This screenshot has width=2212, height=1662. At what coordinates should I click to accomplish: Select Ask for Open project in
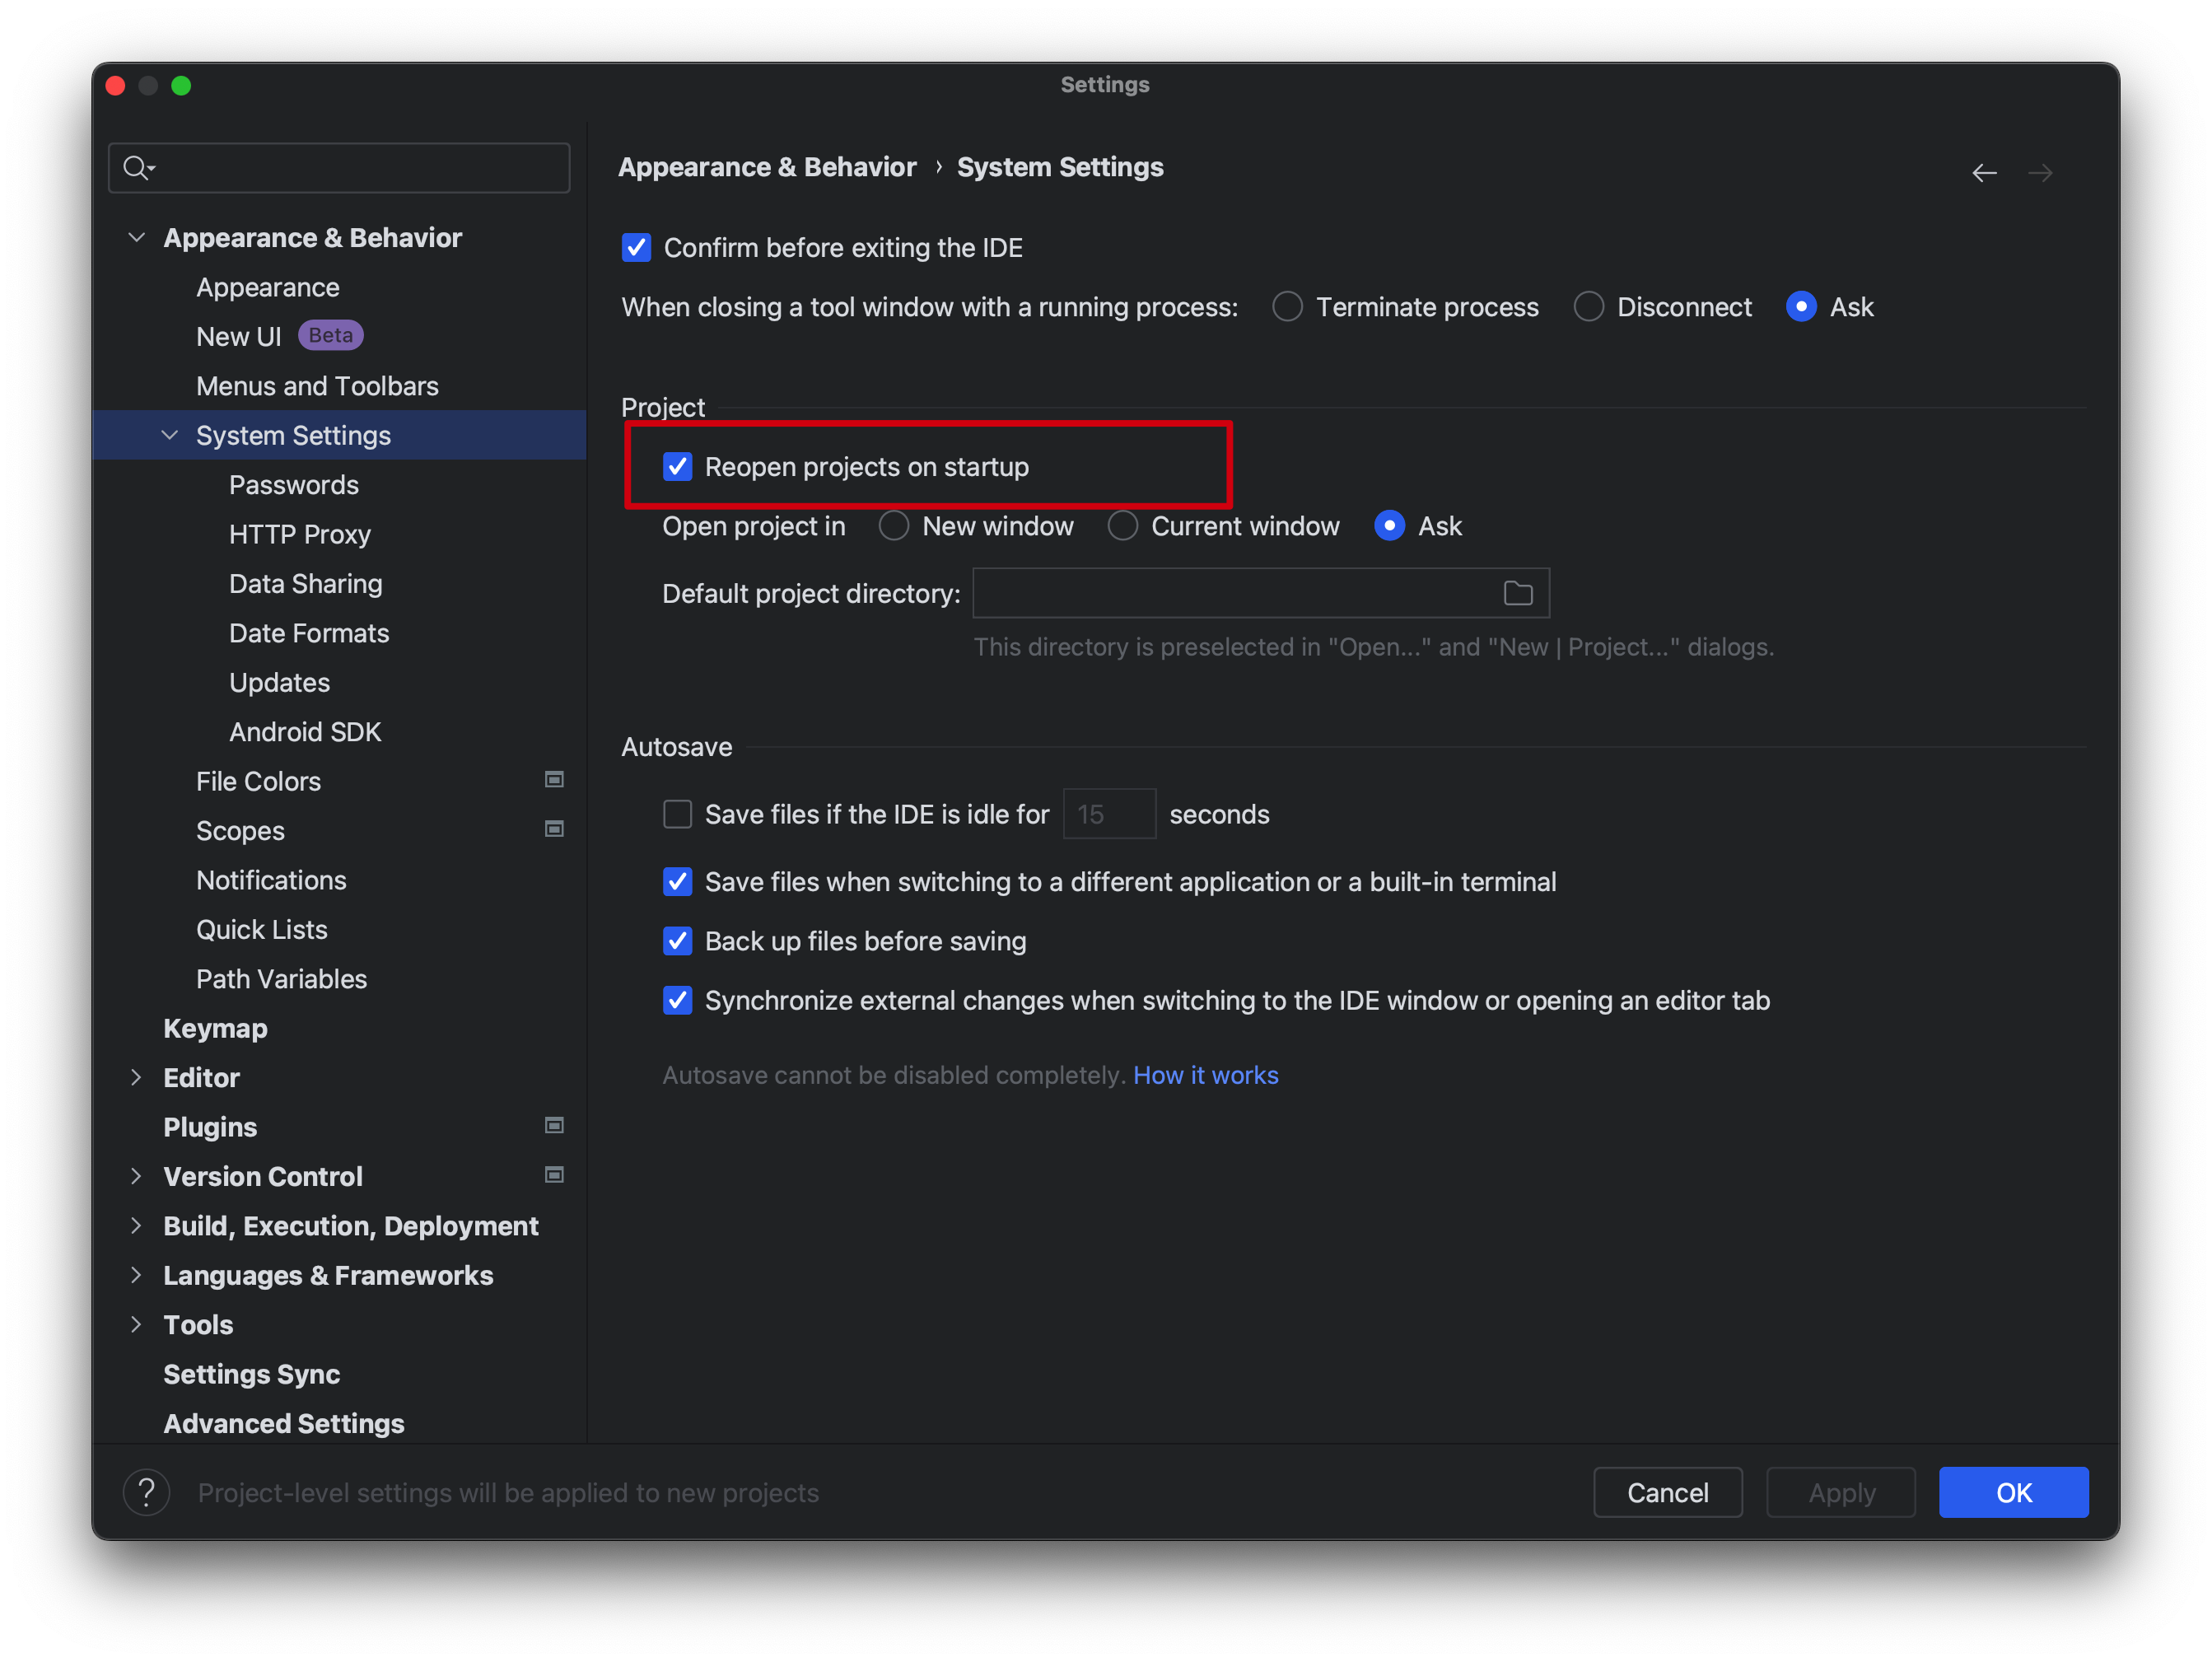pos(1390,525)
